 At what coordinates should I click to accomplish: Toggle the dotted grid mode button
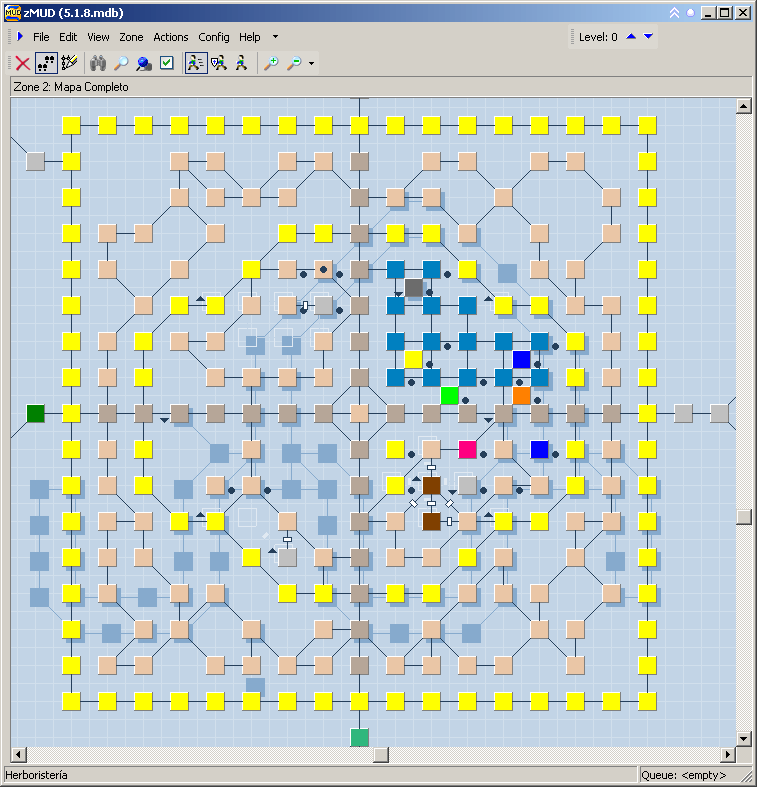(x=46, y=63)
